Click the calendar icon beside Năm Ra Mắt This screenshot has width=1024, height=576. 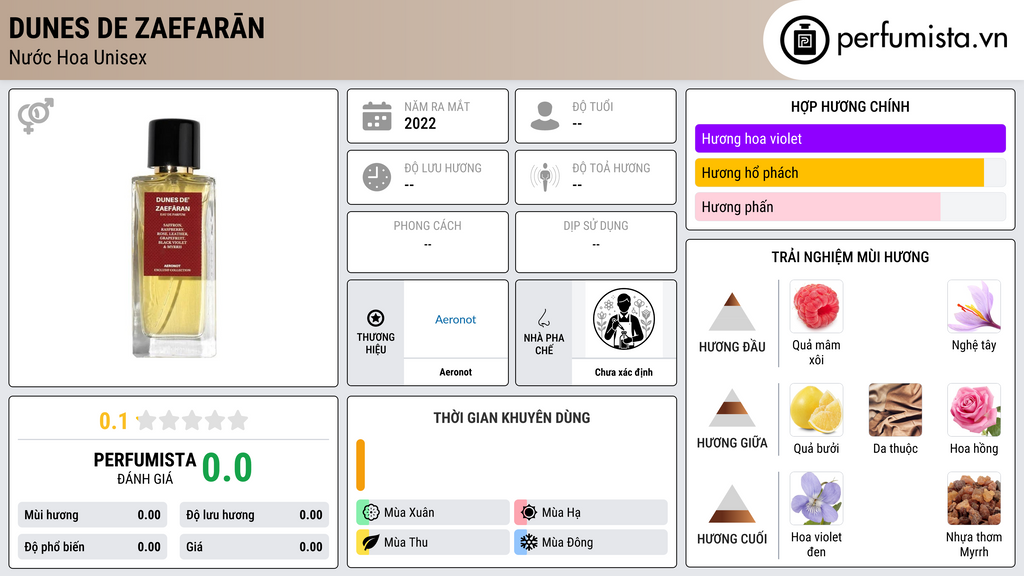(x=377, y=116)
